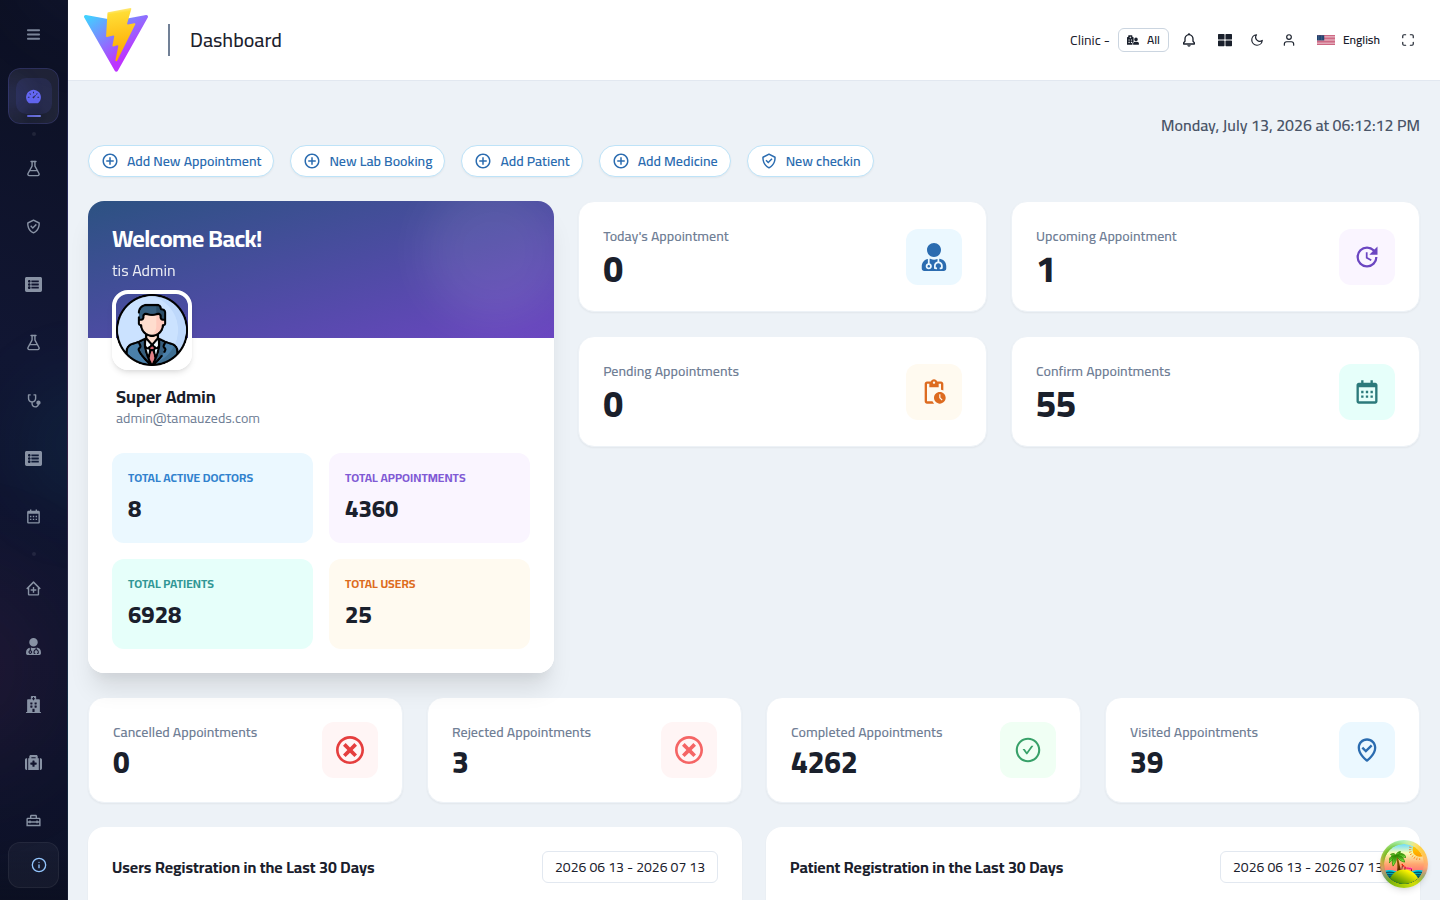1440x900 pixels.
Task: Open the English language selector
Action: (x=1348, y=40)
